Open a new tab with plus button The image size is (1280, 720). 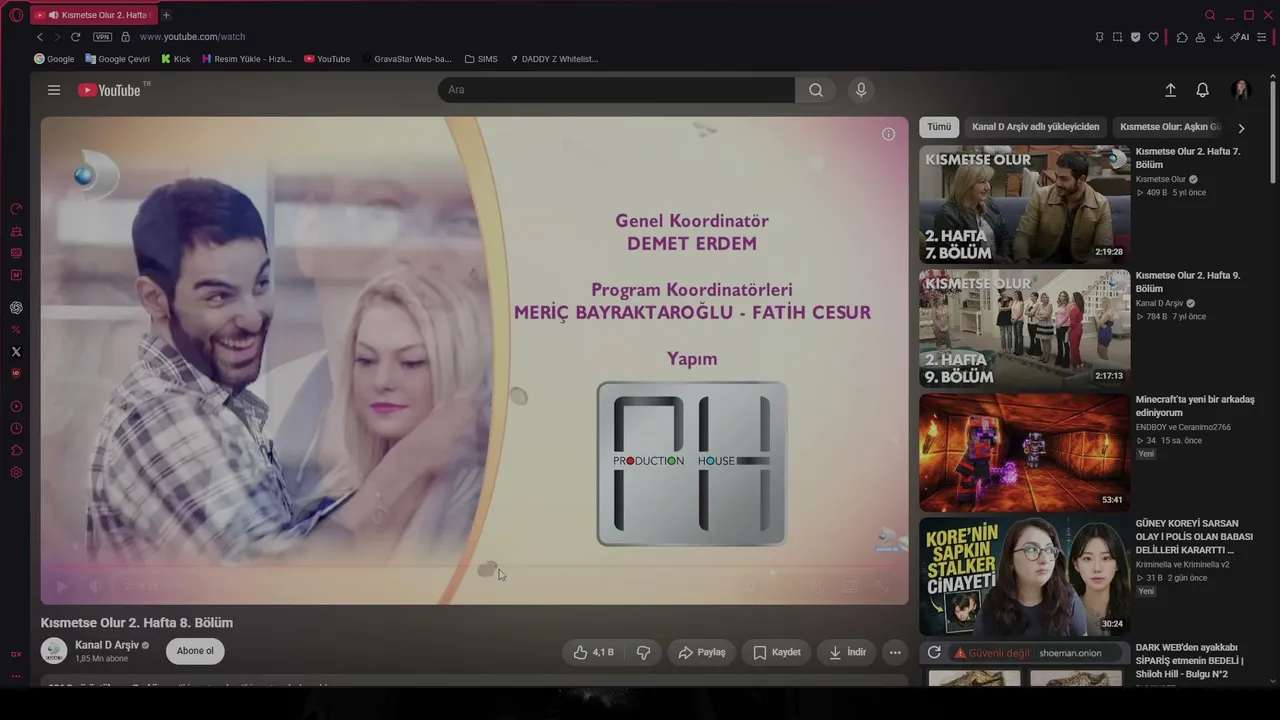(166, 15)
